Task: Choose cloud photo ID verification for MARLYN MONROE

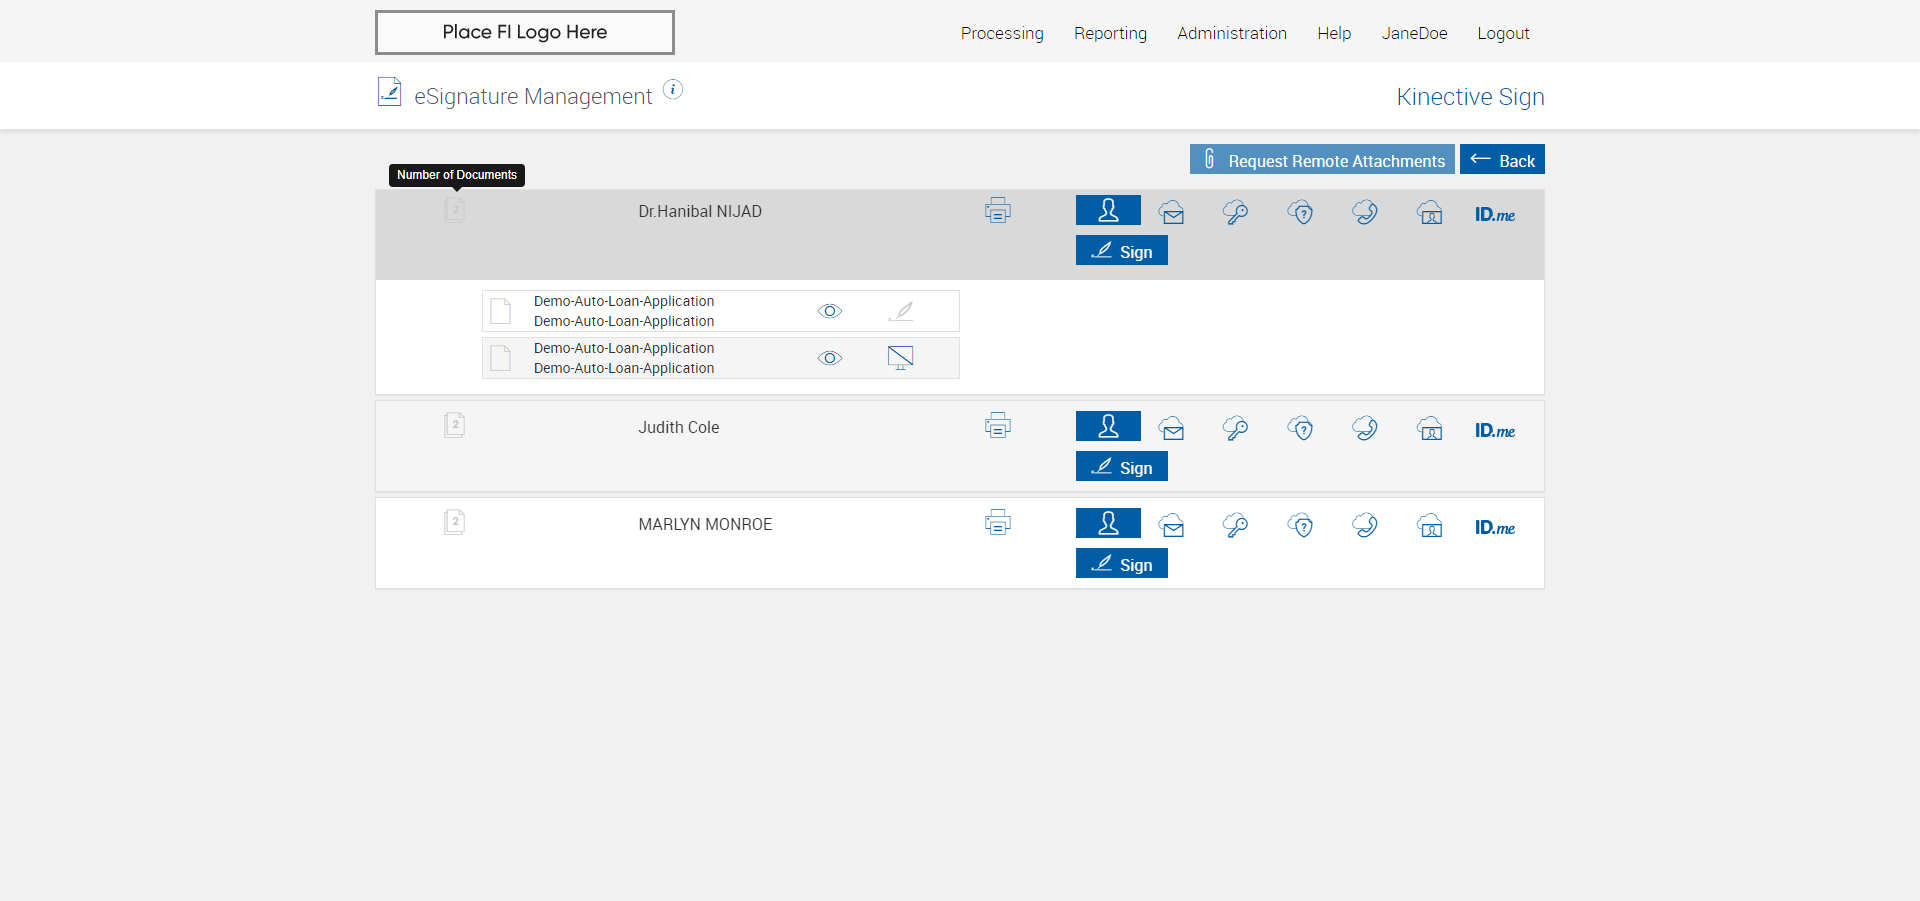Action: coord(1430,525)
